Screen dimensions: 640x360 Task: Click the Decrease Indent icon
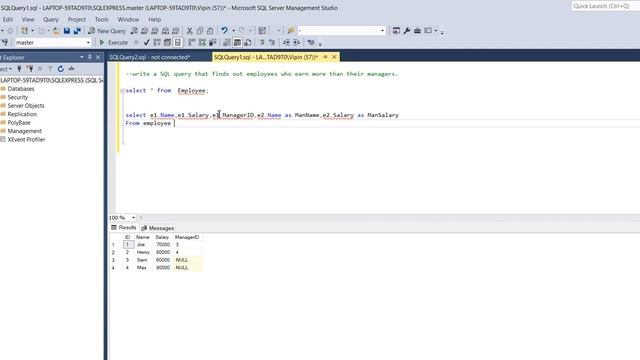coord(286,42)
